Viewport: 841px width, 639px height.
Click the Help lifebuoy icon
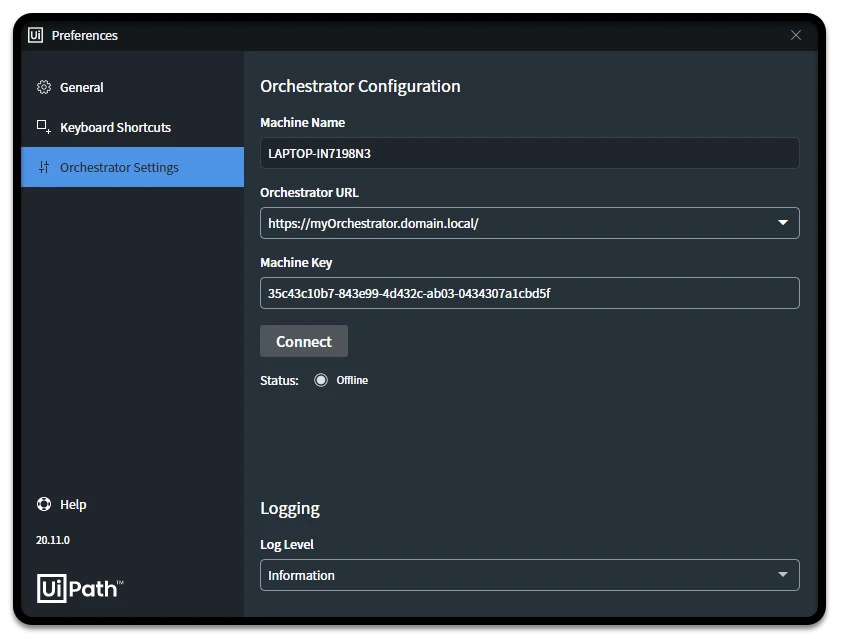click(44, 504)
